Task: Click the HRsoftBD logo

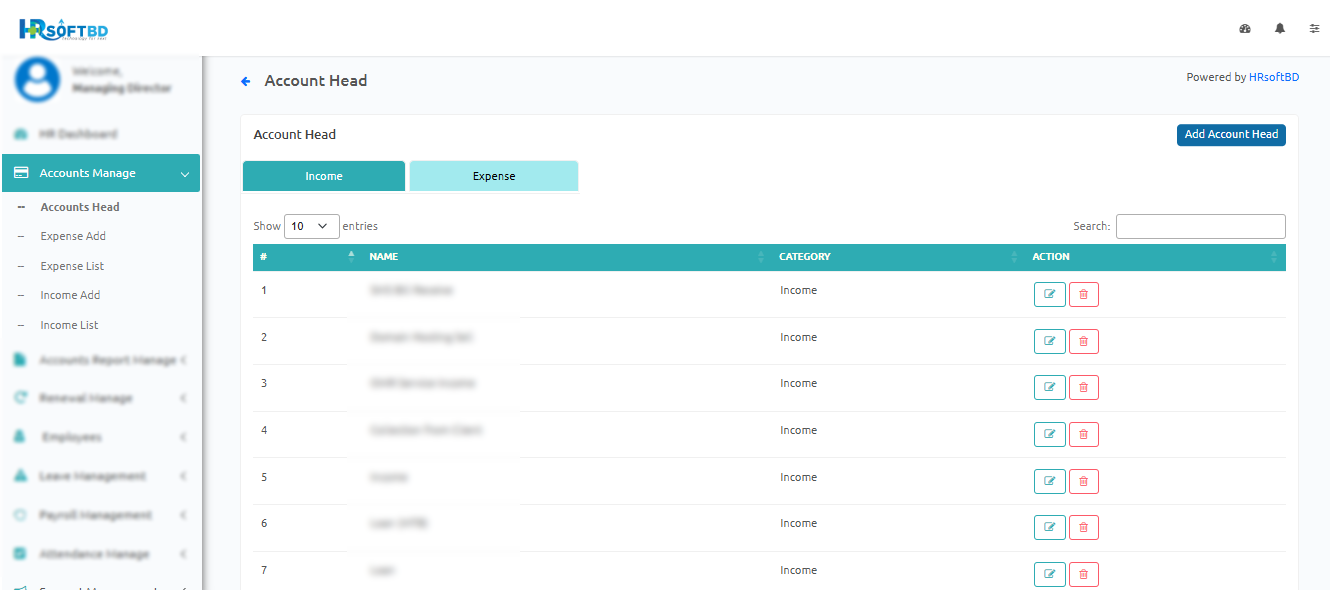Action: (x=63, y=30)
